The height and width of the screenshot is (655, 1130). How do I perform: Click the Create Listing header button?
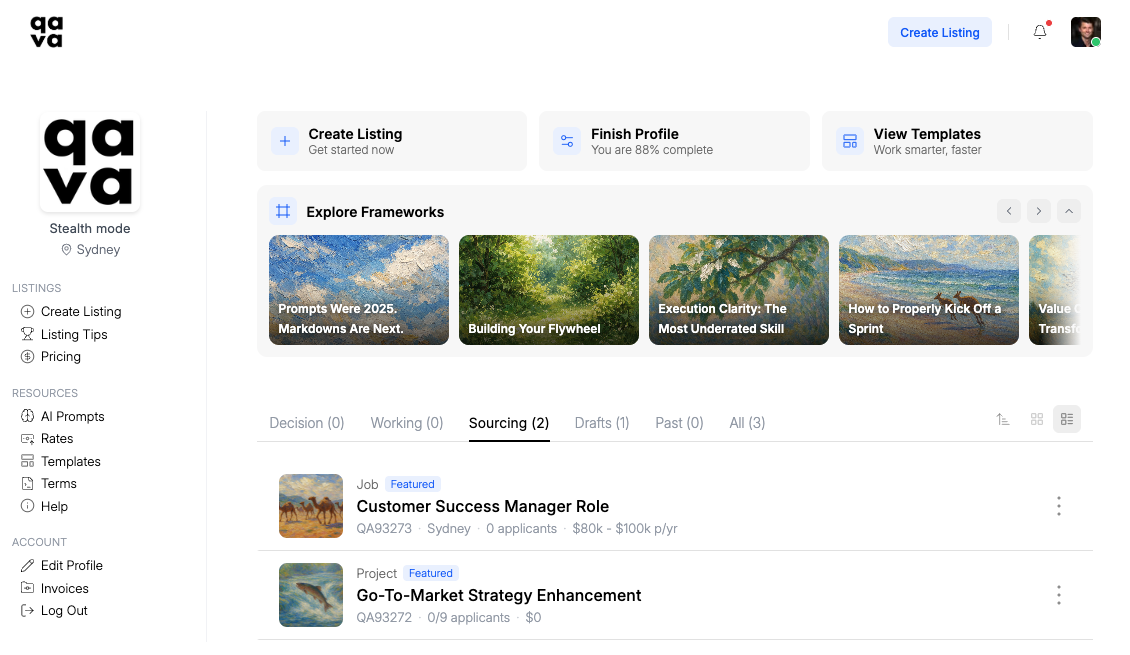click(939, 32)
